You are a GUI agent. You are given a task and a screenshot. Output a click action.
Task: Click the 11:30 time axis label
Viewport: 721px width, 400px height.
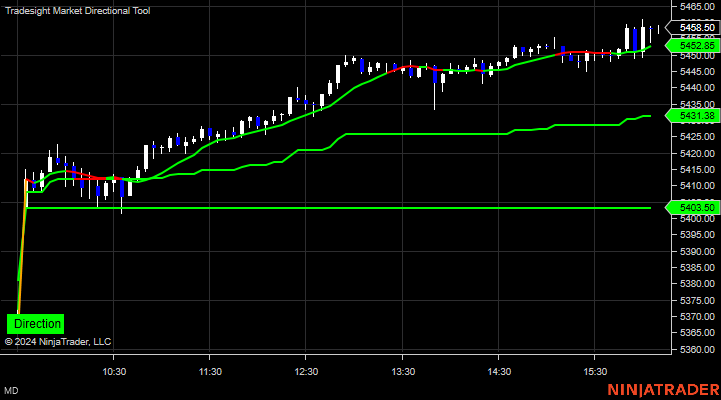point(210,371)
